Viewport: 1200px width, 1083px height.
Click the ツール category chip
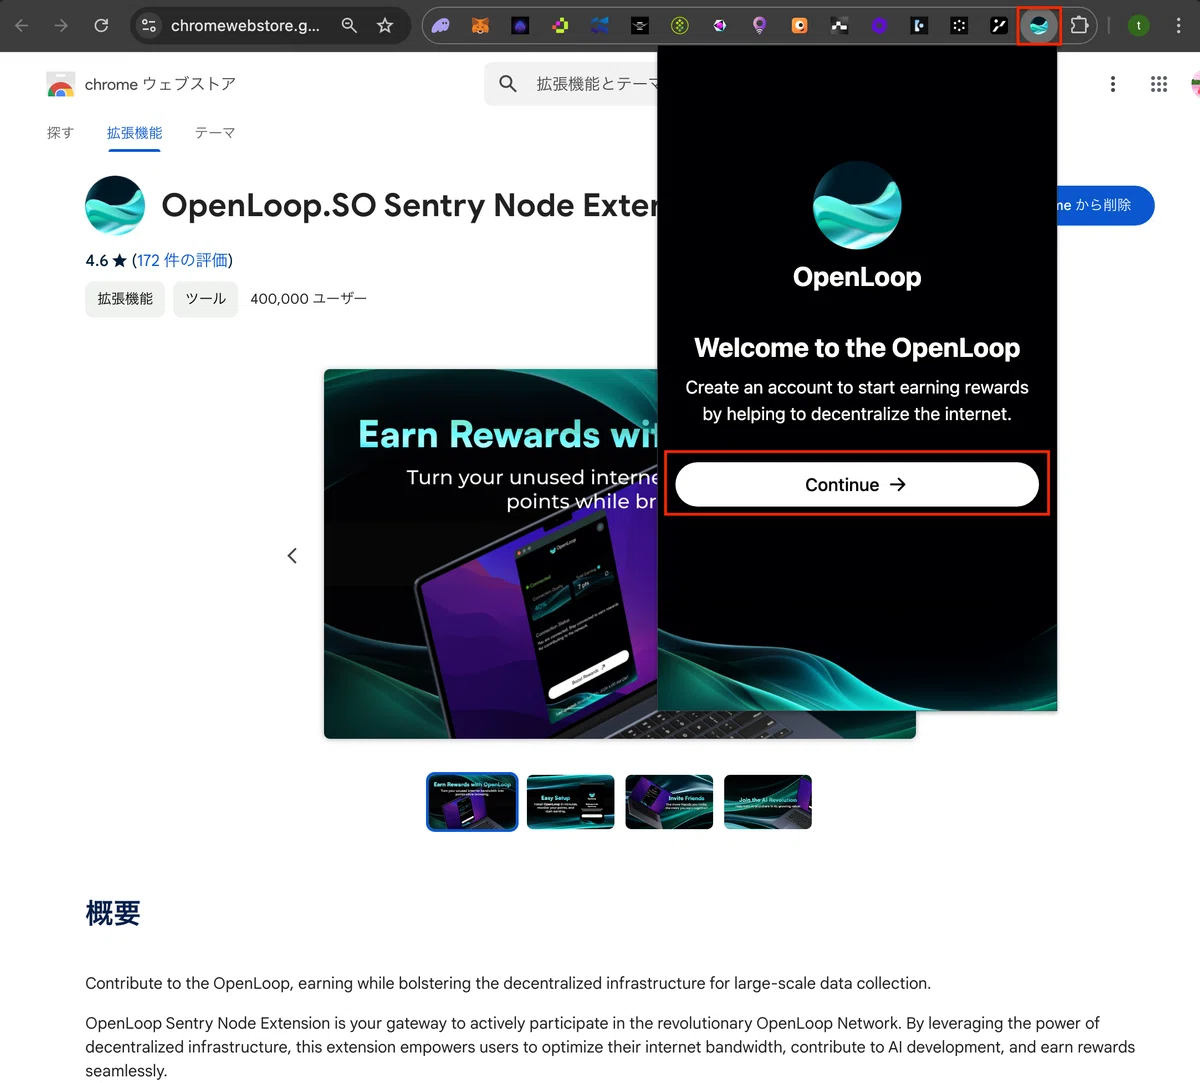pos(205,299)
